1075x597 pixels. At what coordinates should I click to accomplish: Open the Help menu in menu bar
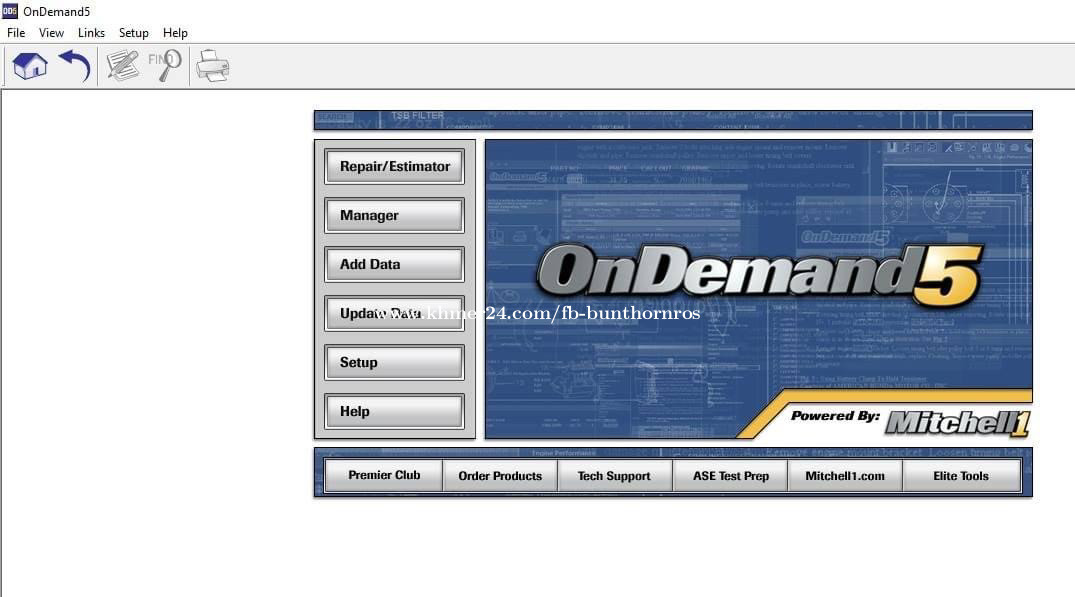(175, 33)
